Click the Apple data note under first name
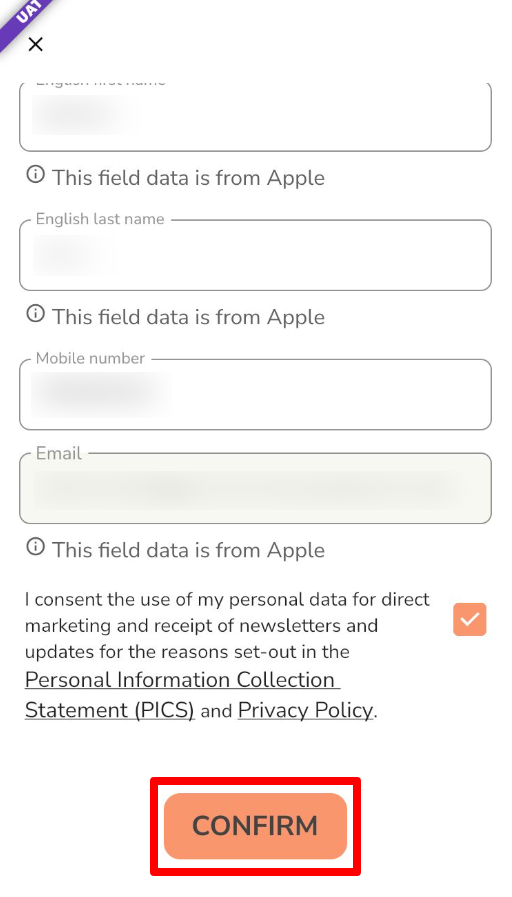This screenshot has height=897, width=512. pos(188,178)
